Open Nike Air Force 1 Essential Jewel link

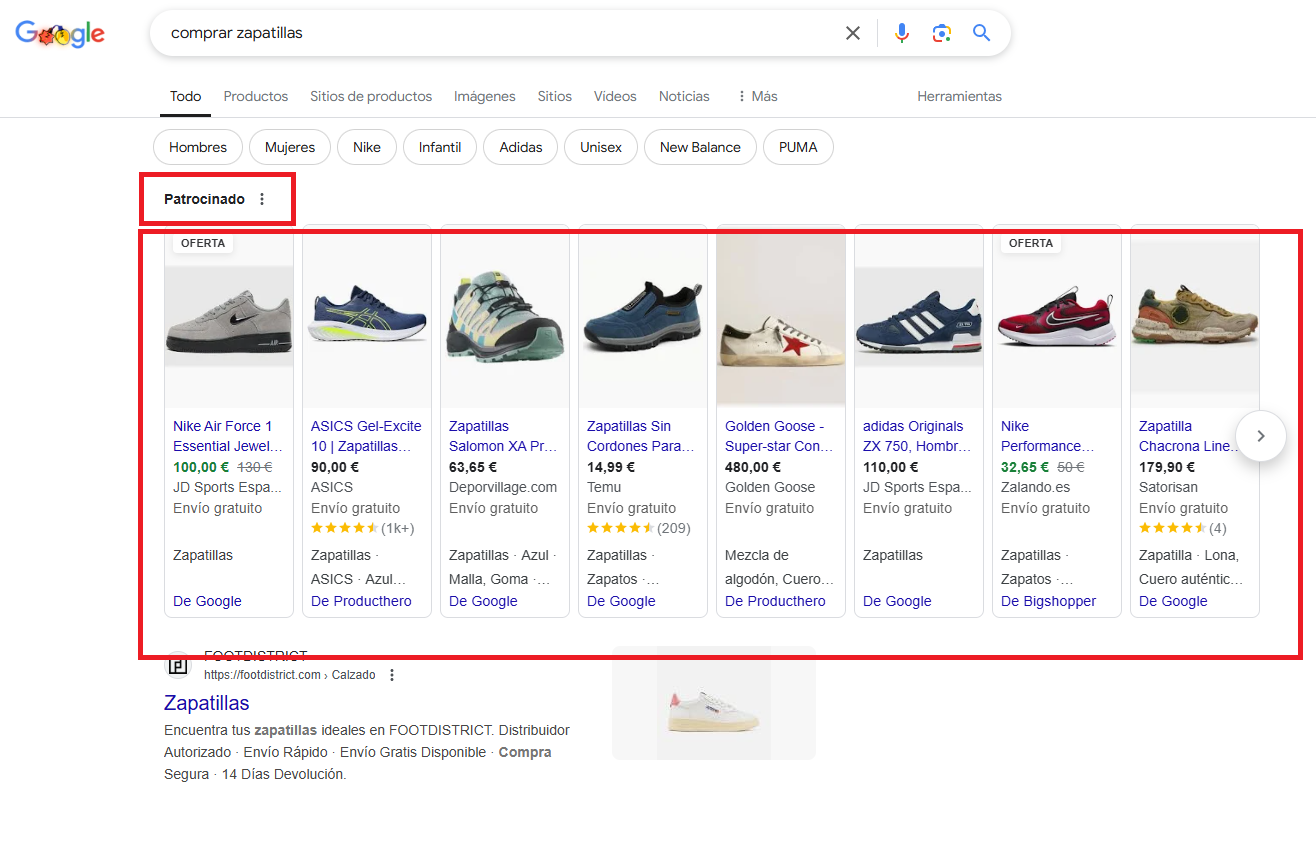(x=228, y=436)
